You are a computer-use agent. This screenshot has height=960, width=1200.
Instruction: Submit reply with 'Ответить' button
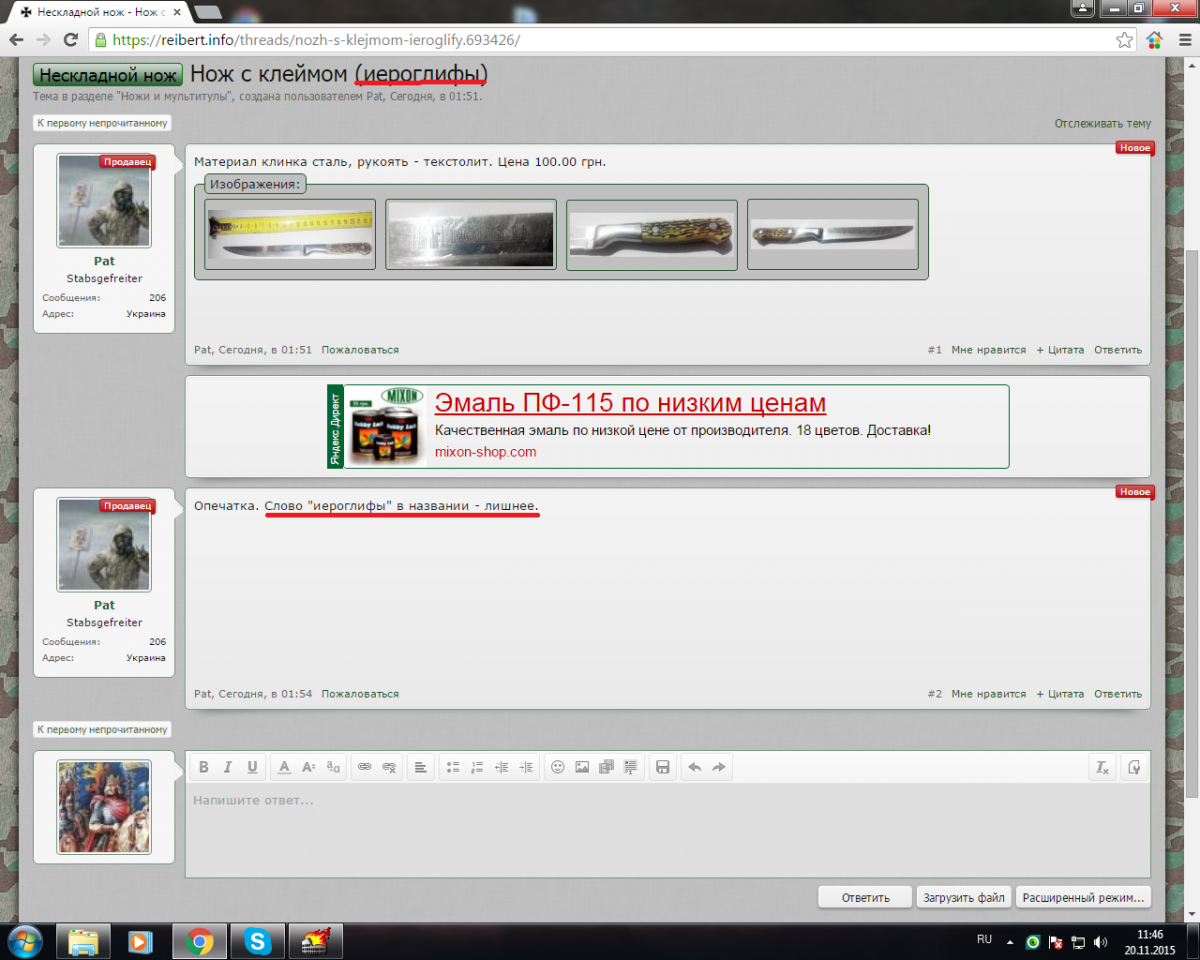pos(865,897)
